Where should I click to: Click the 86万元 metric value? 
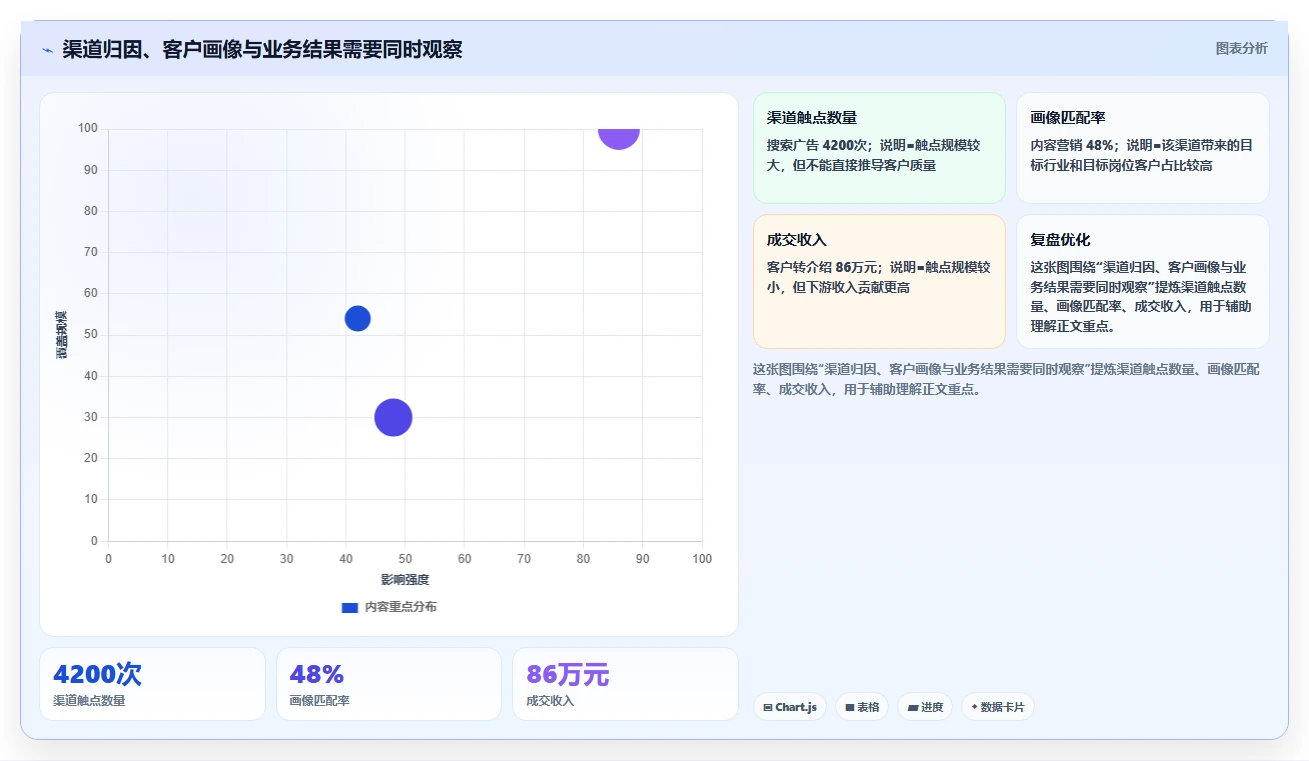coord(567,674)
